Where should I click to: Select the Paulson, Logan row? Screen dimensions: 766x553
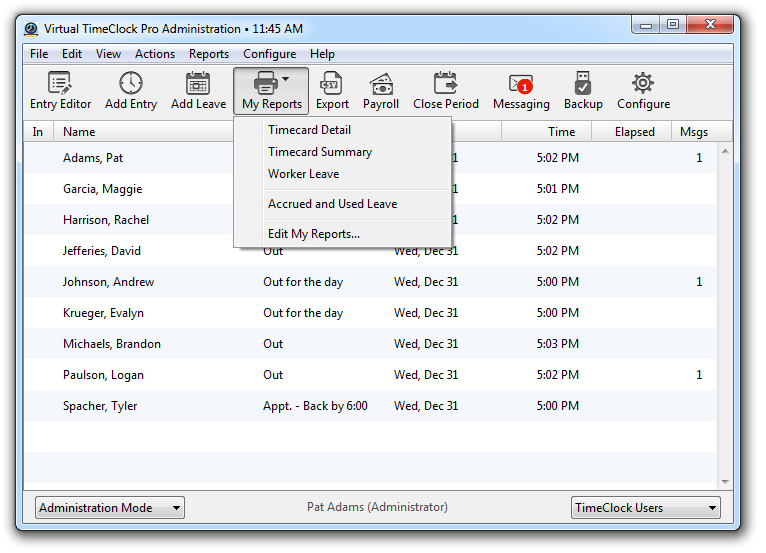point(370,375)
